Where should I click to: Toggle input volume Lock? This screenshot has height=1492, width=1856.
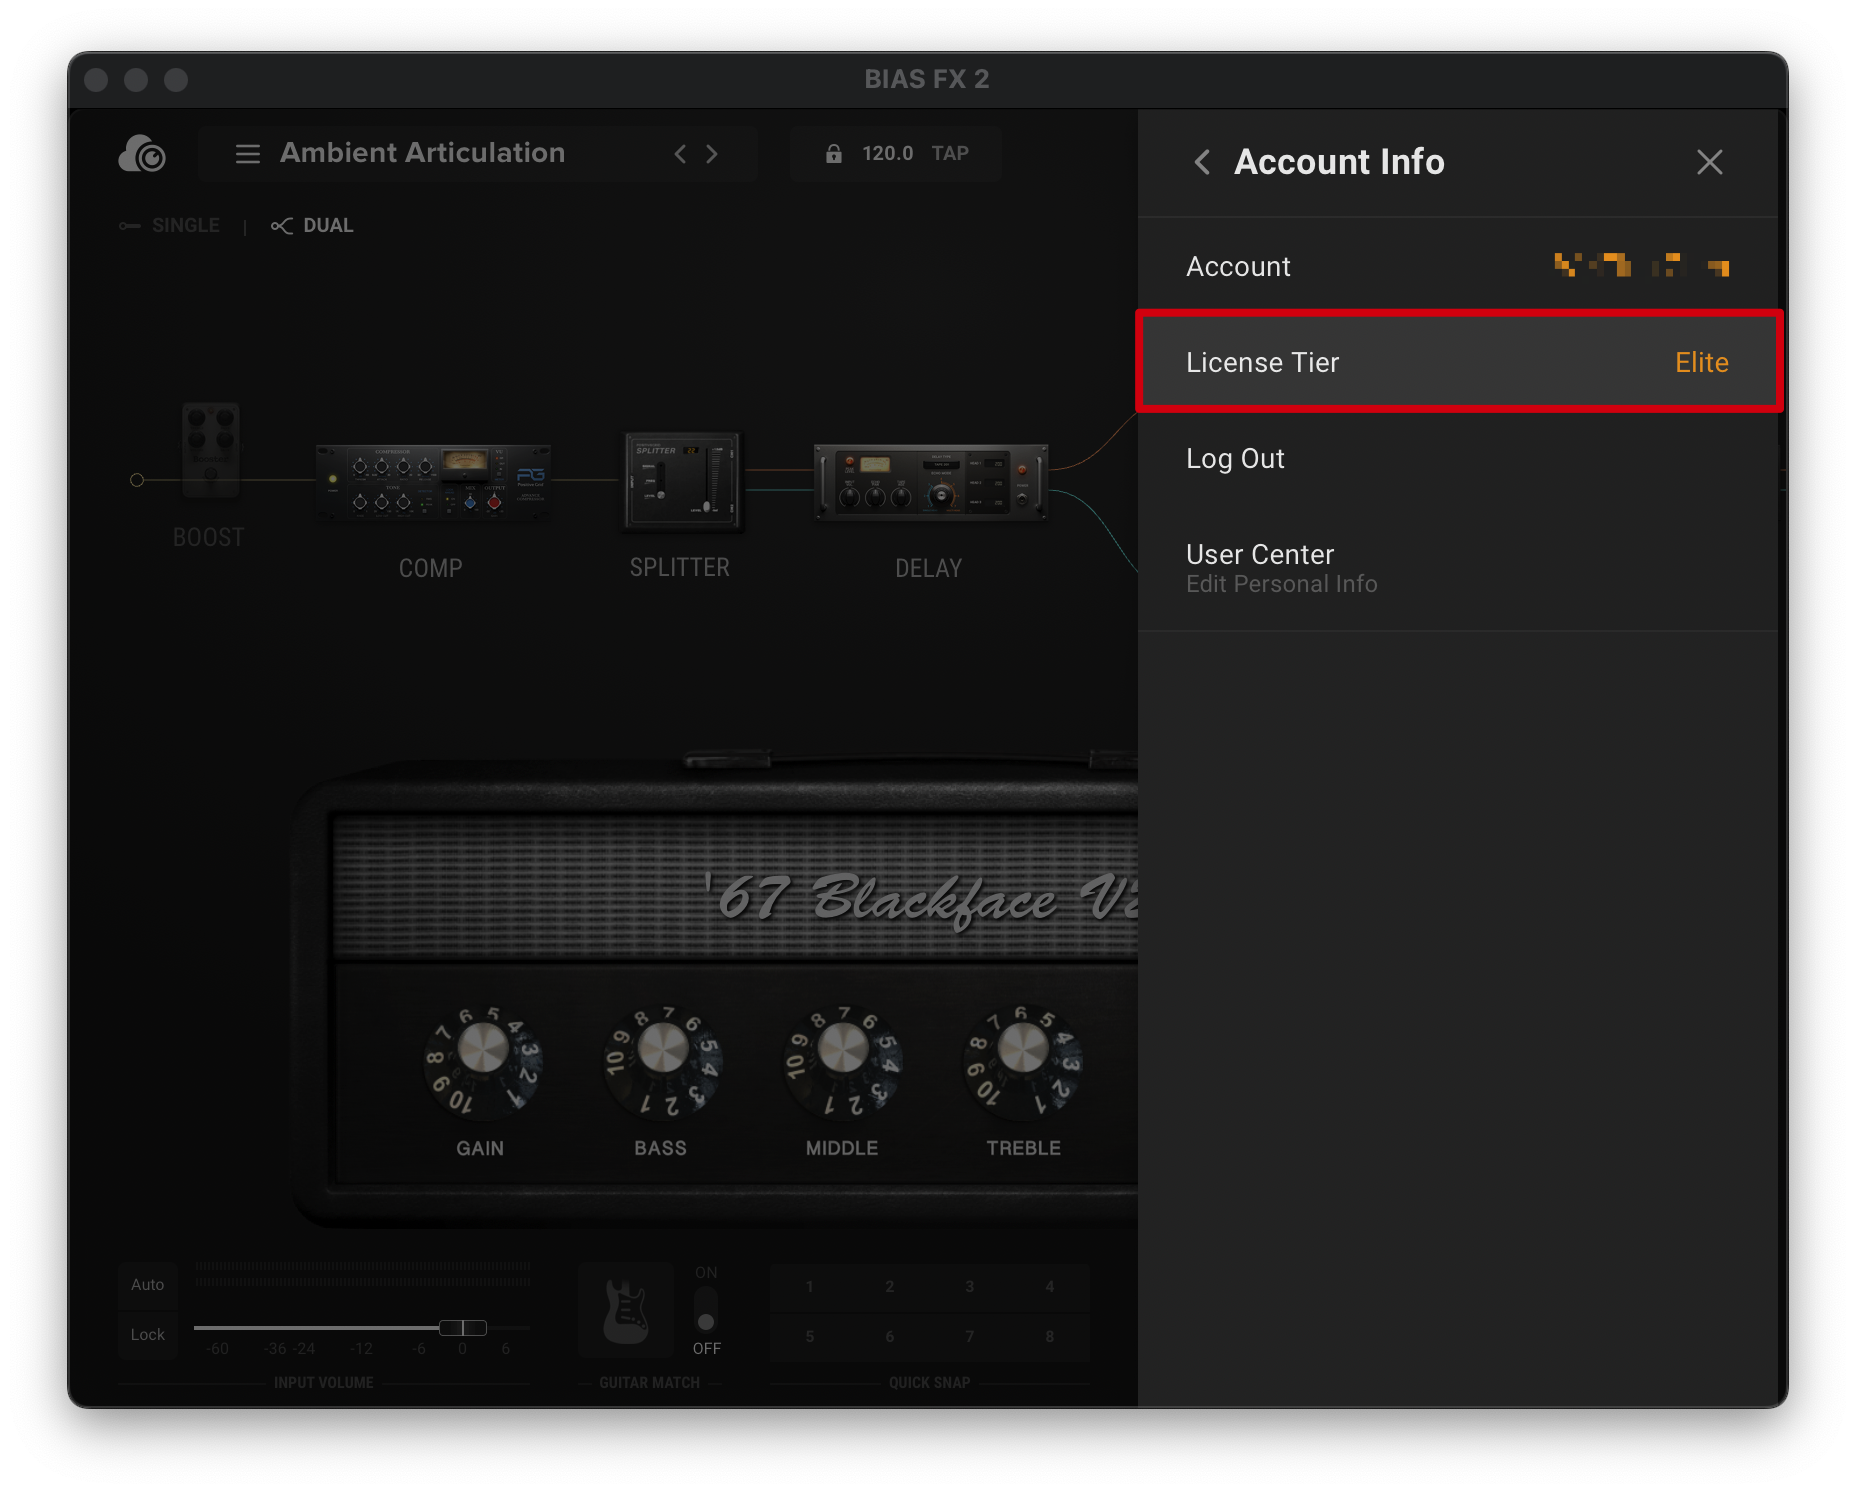pos(148,1335)
